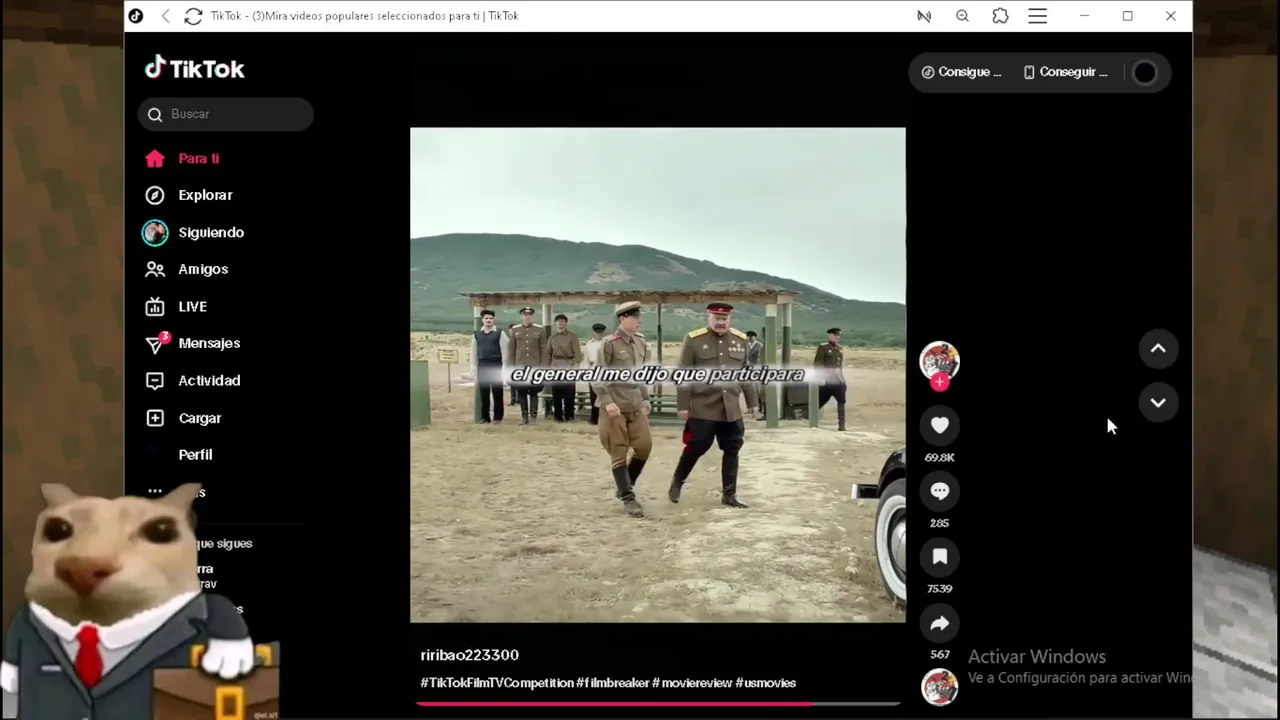The width and height of the screenshot is (1280, 720).
Task: Click the three-dots more icon in sidebar
Action: click(x=155, y=491)
